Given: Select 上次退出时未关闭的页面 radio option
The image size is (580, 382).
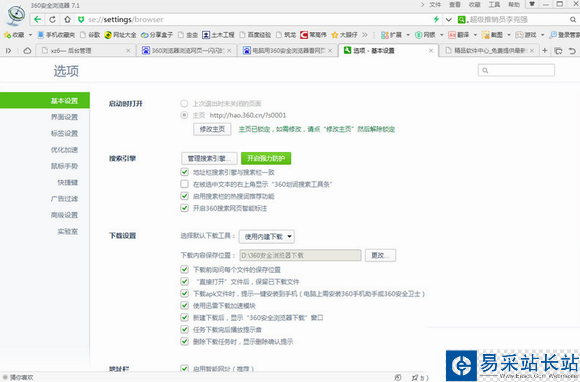Looking at the screenshot, I should click(184, 104).
